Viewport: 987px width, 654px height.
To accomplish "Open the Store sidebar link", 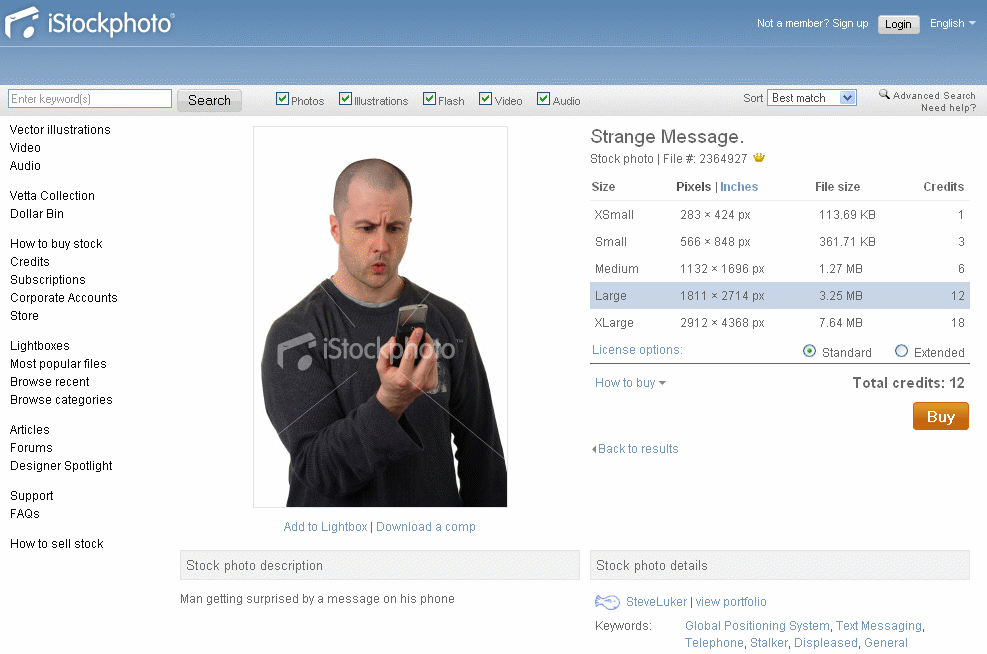I will tap(24, 316).
